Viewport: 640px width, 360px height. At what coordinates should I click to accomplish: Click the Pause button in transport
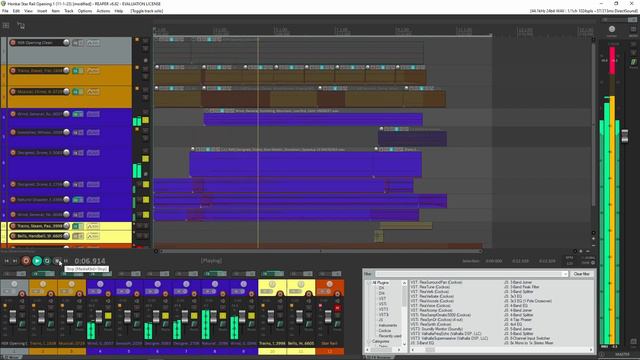[66, 261]
